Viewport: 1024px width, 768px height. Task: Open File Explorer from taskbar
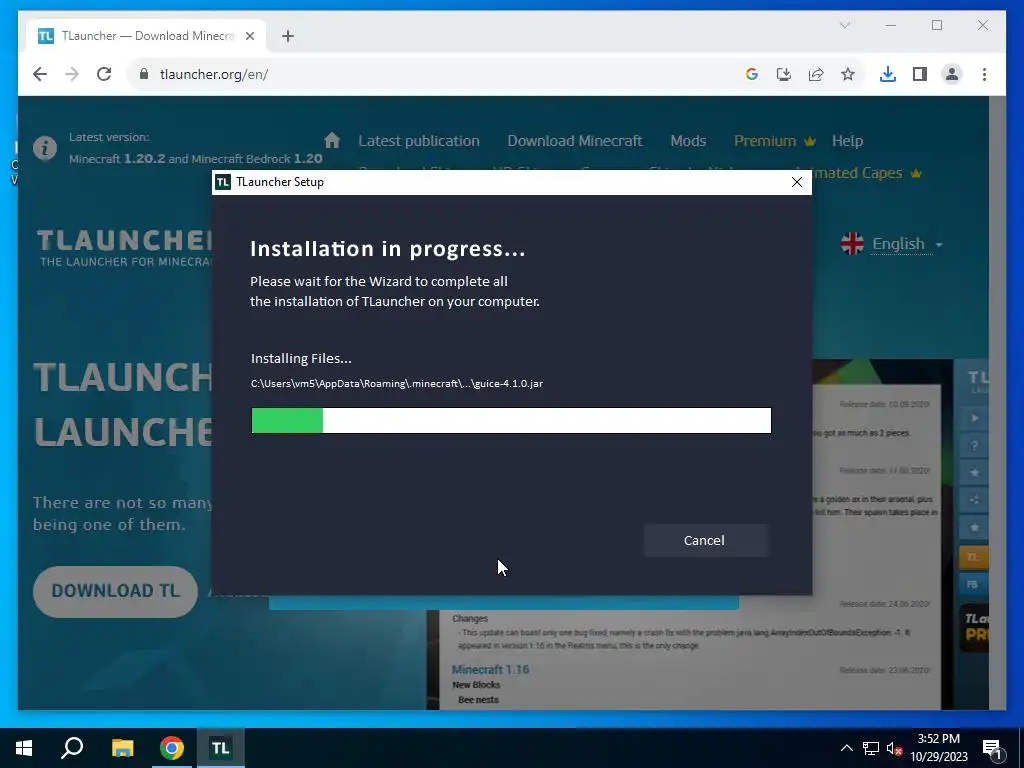click(x=122, y=748)
